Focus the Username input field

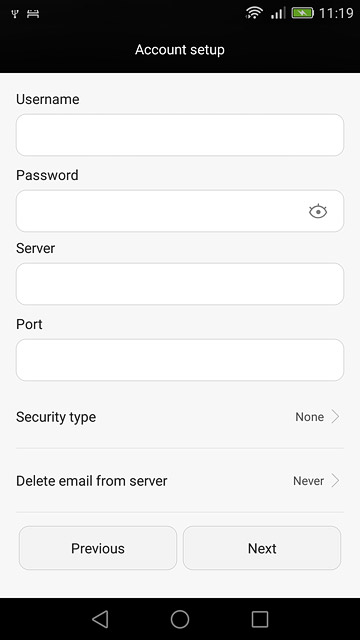(180, 135)
